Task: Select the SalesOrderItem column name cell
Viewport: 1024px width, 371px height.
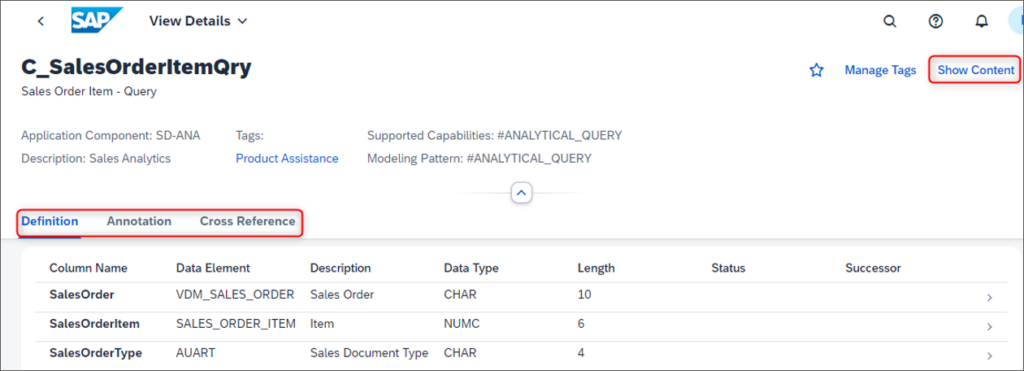Action: (94, 323)
